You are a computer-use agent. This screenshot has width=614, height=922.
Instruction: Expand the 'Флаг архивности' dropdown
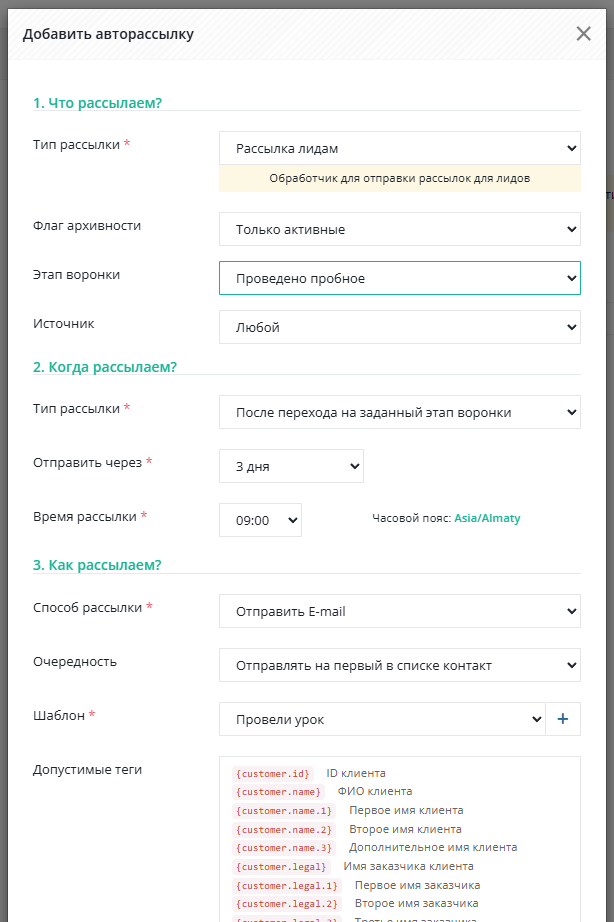coord(399,229)
